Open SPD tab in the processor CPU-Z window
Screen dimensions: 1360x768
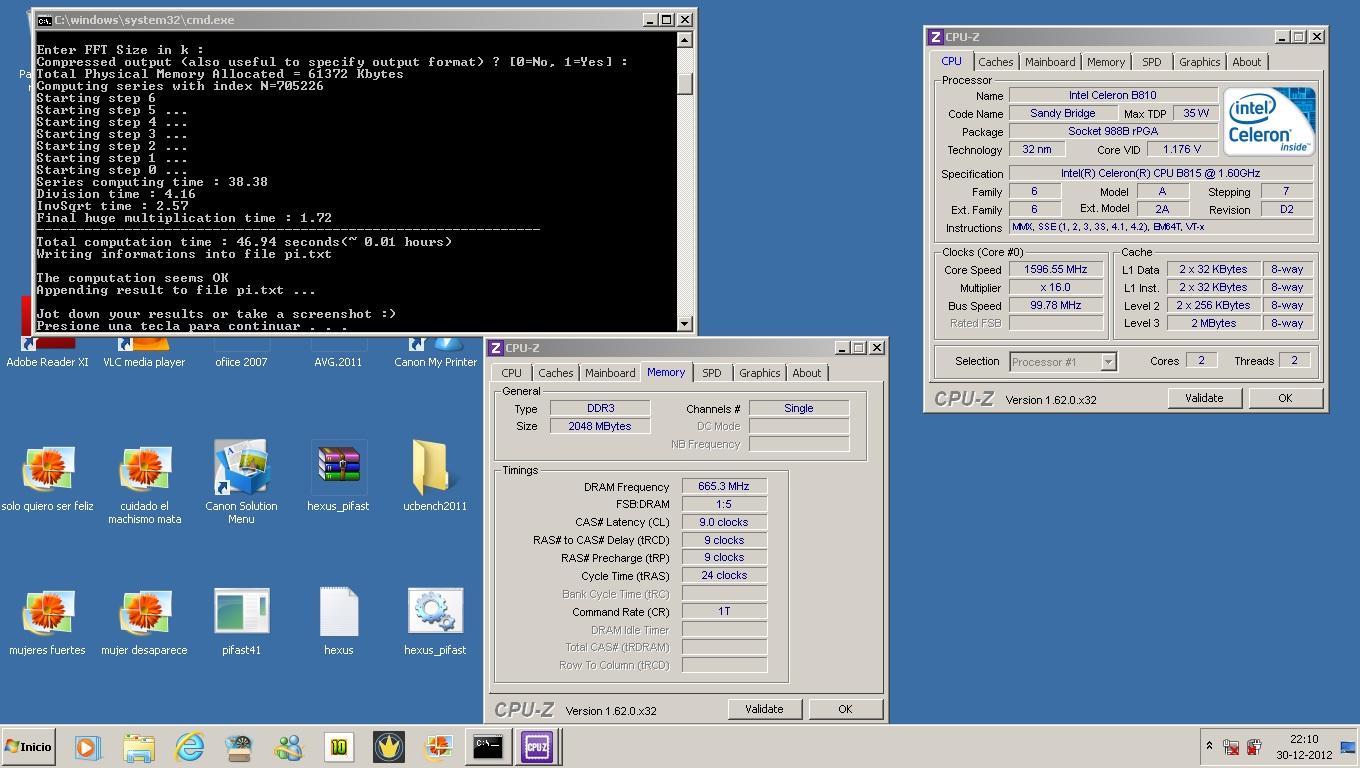pos(1151,62)
